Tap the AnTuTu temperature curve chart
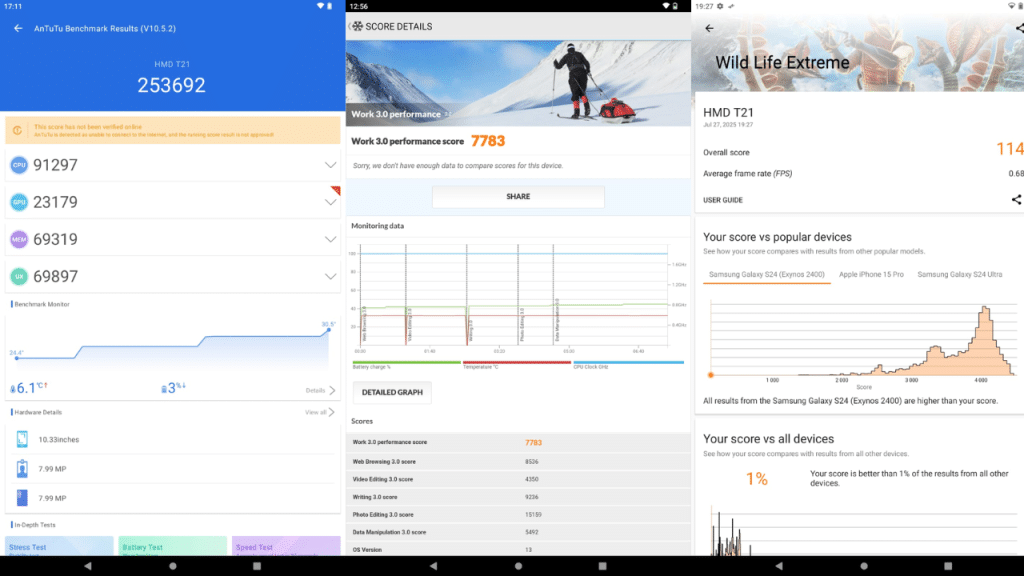This screenshot has width=1024, height=576. (x=172, y=345)
